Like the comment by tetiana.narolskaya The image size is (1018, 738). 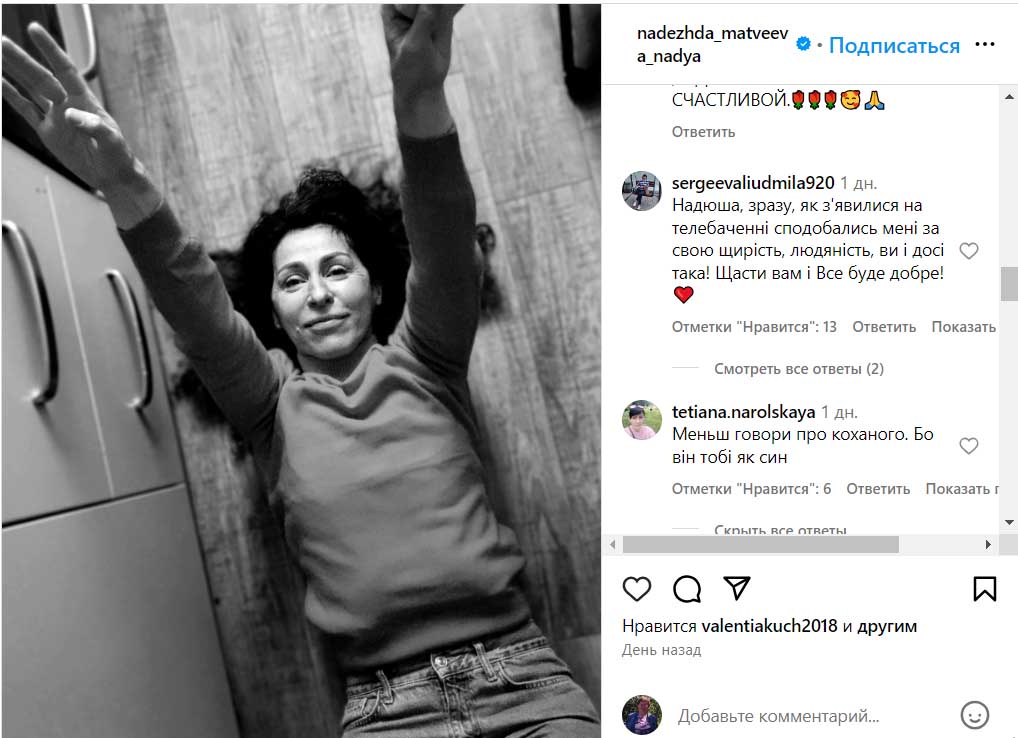tap(968, 446)
